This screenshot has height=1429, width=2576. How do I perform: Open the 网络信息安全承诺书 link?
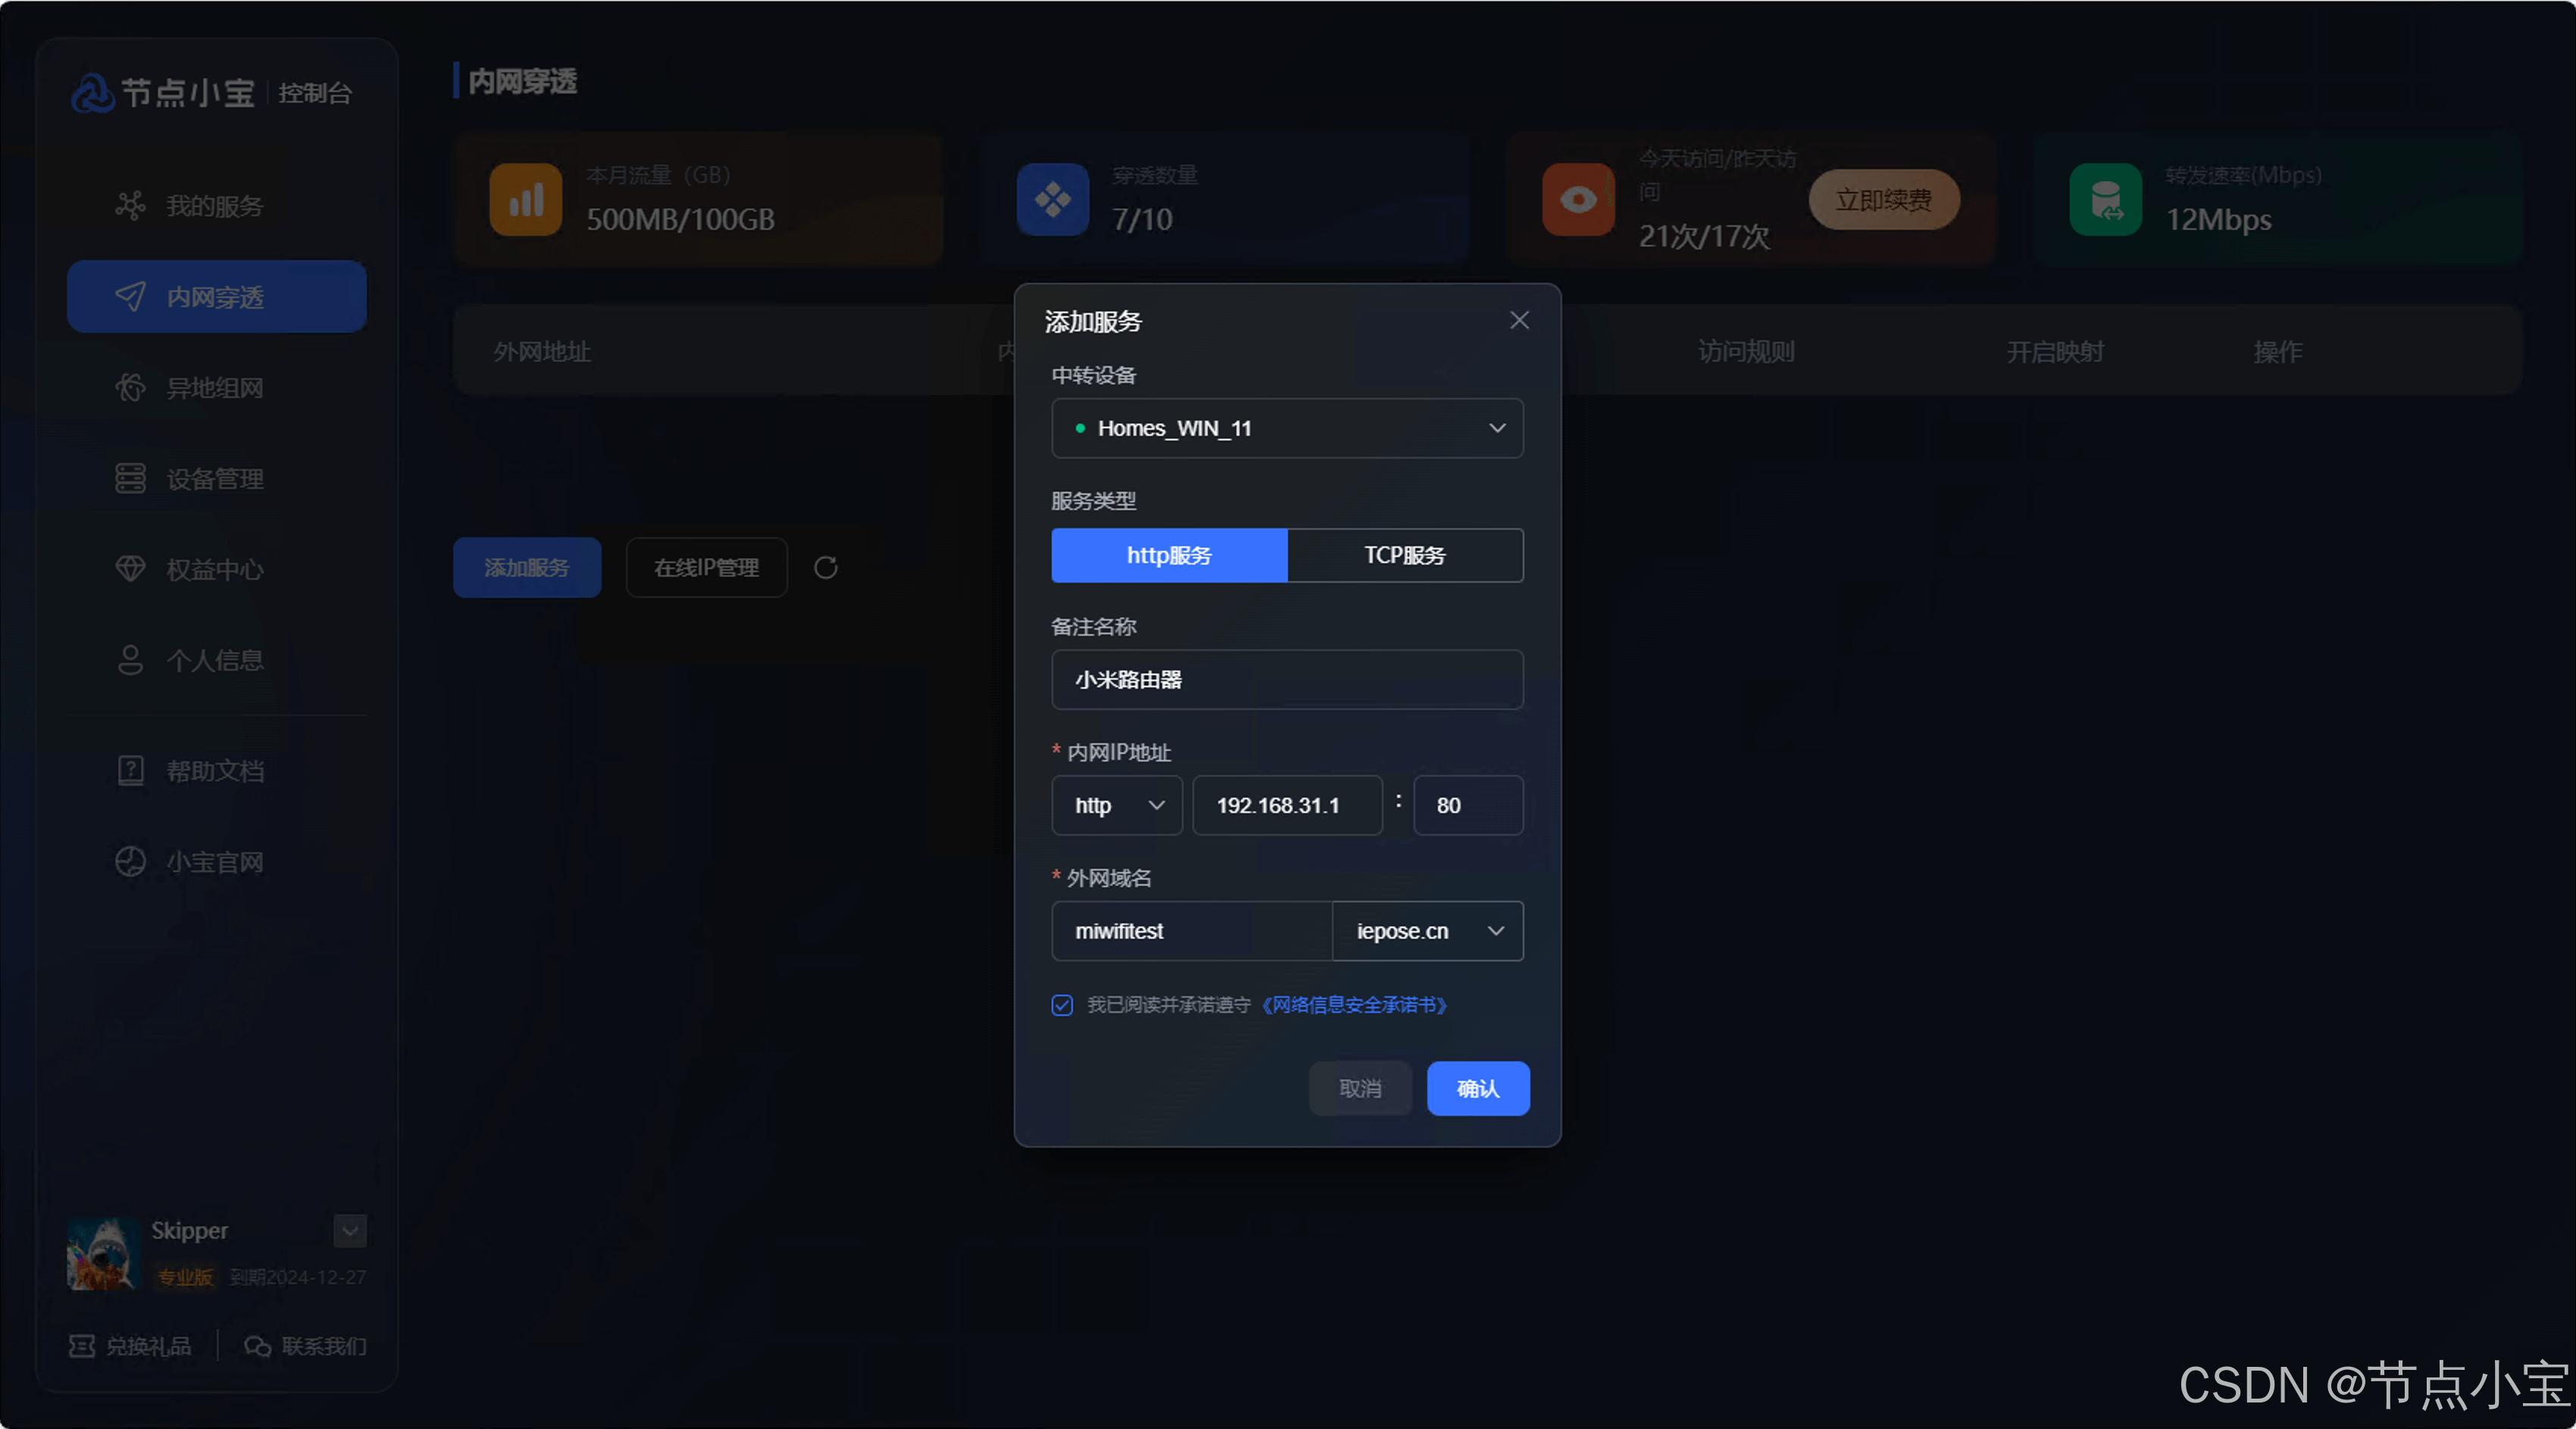[x=1354, y=1005]
